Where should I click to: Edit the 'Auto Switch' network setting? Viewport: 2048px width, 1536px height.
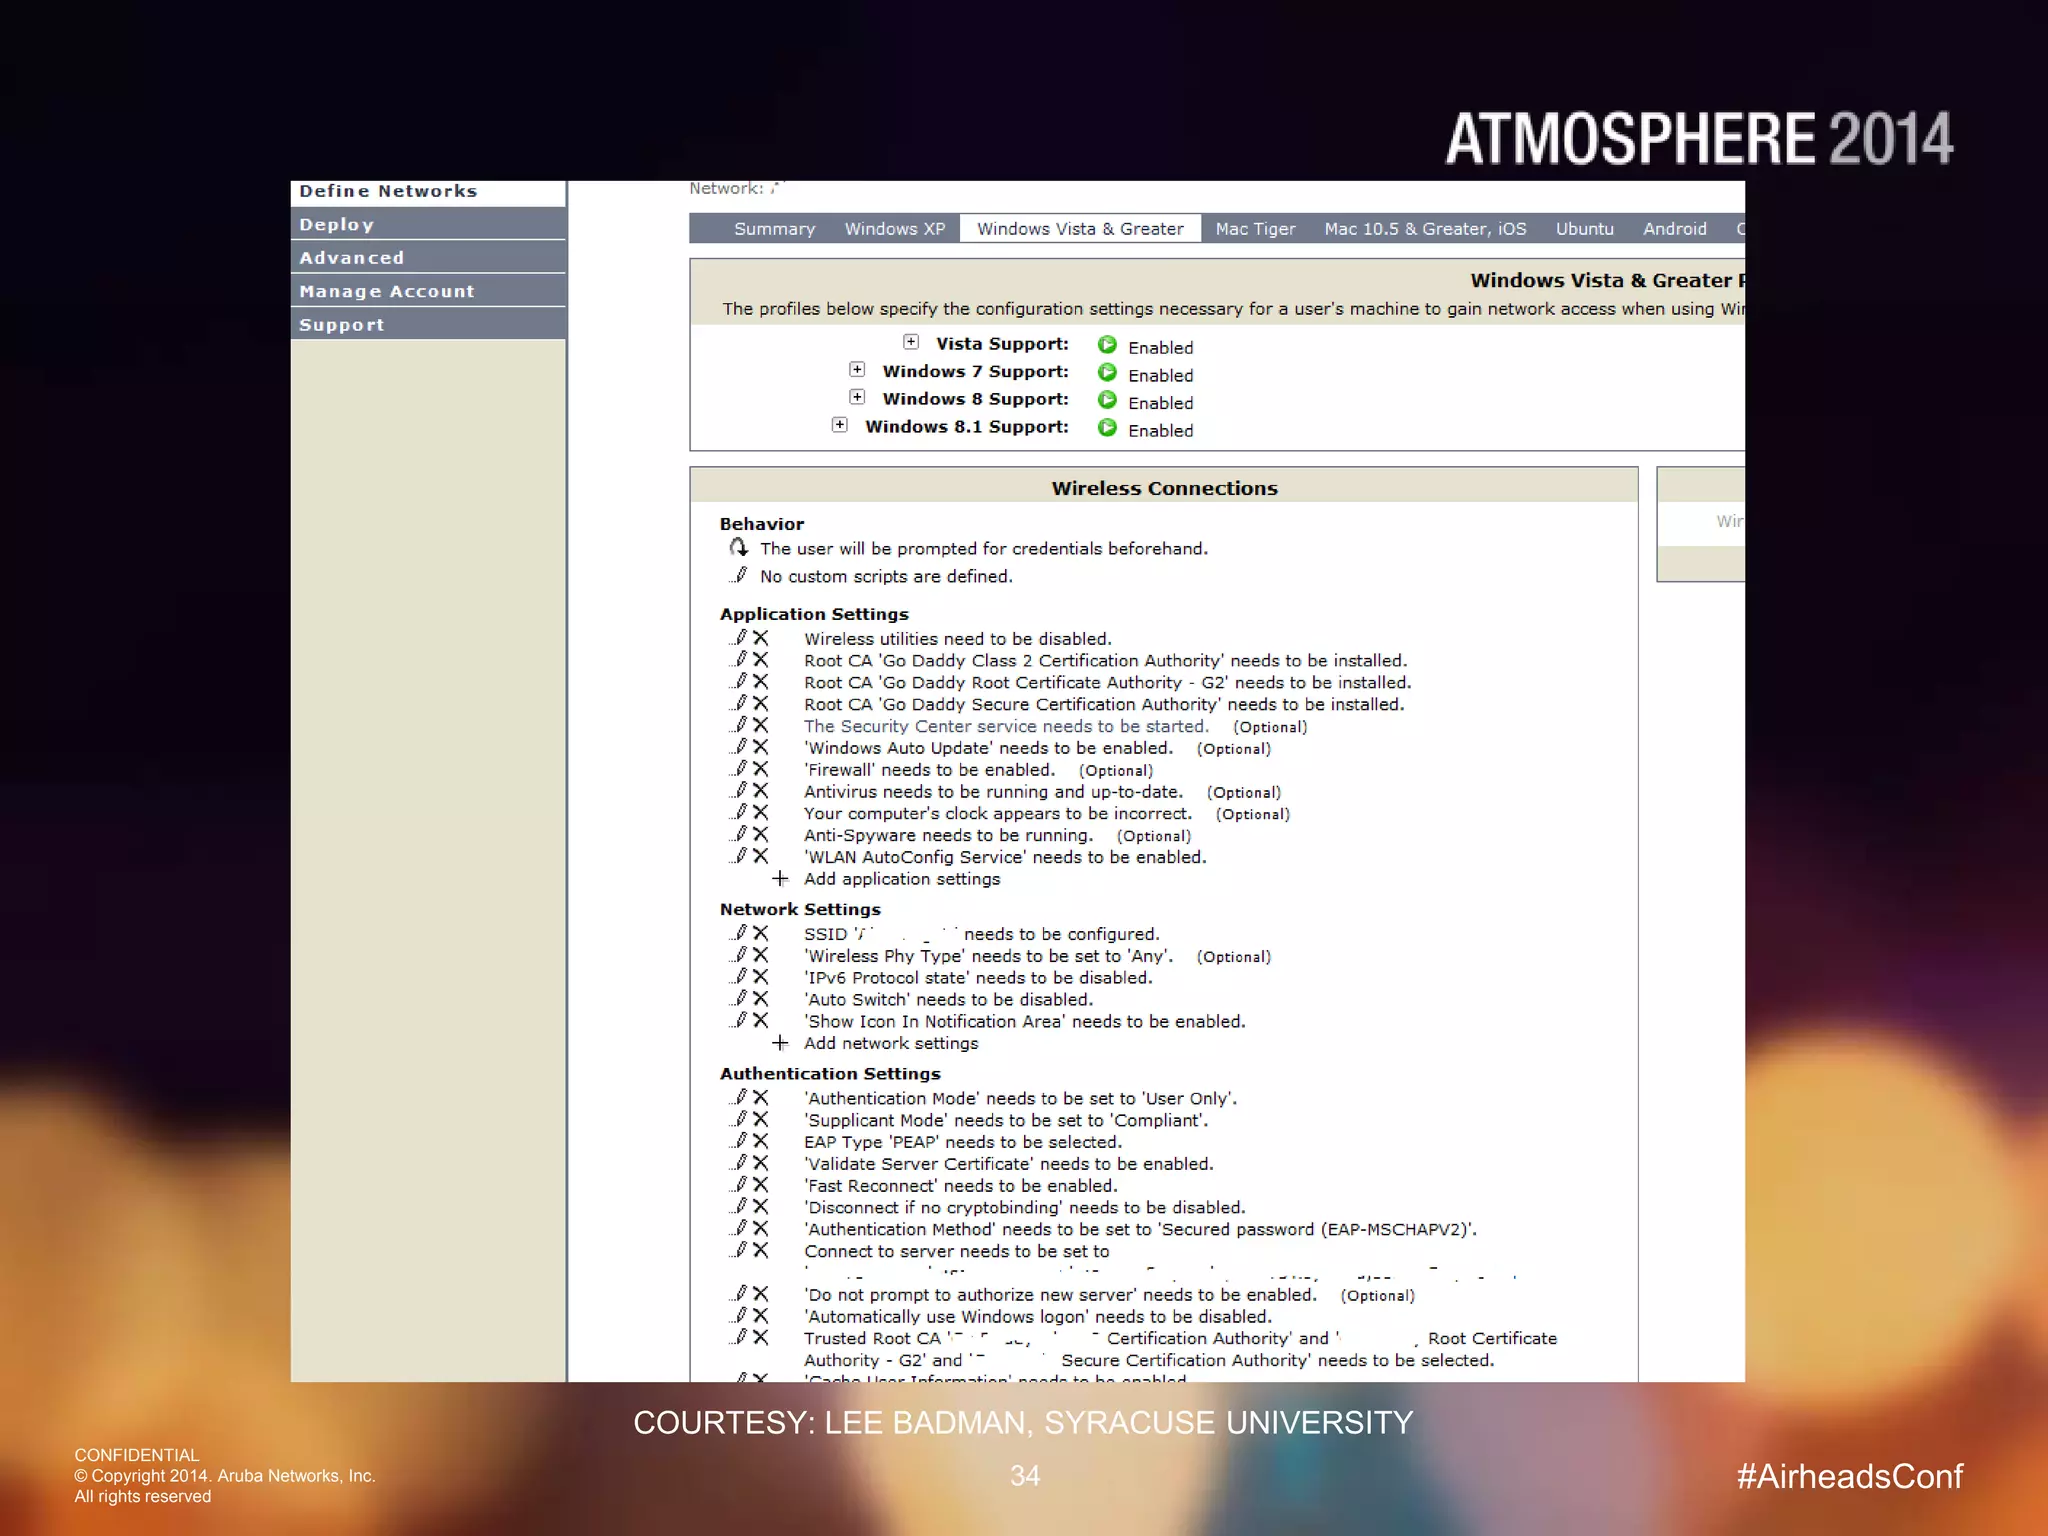[740, 999]
